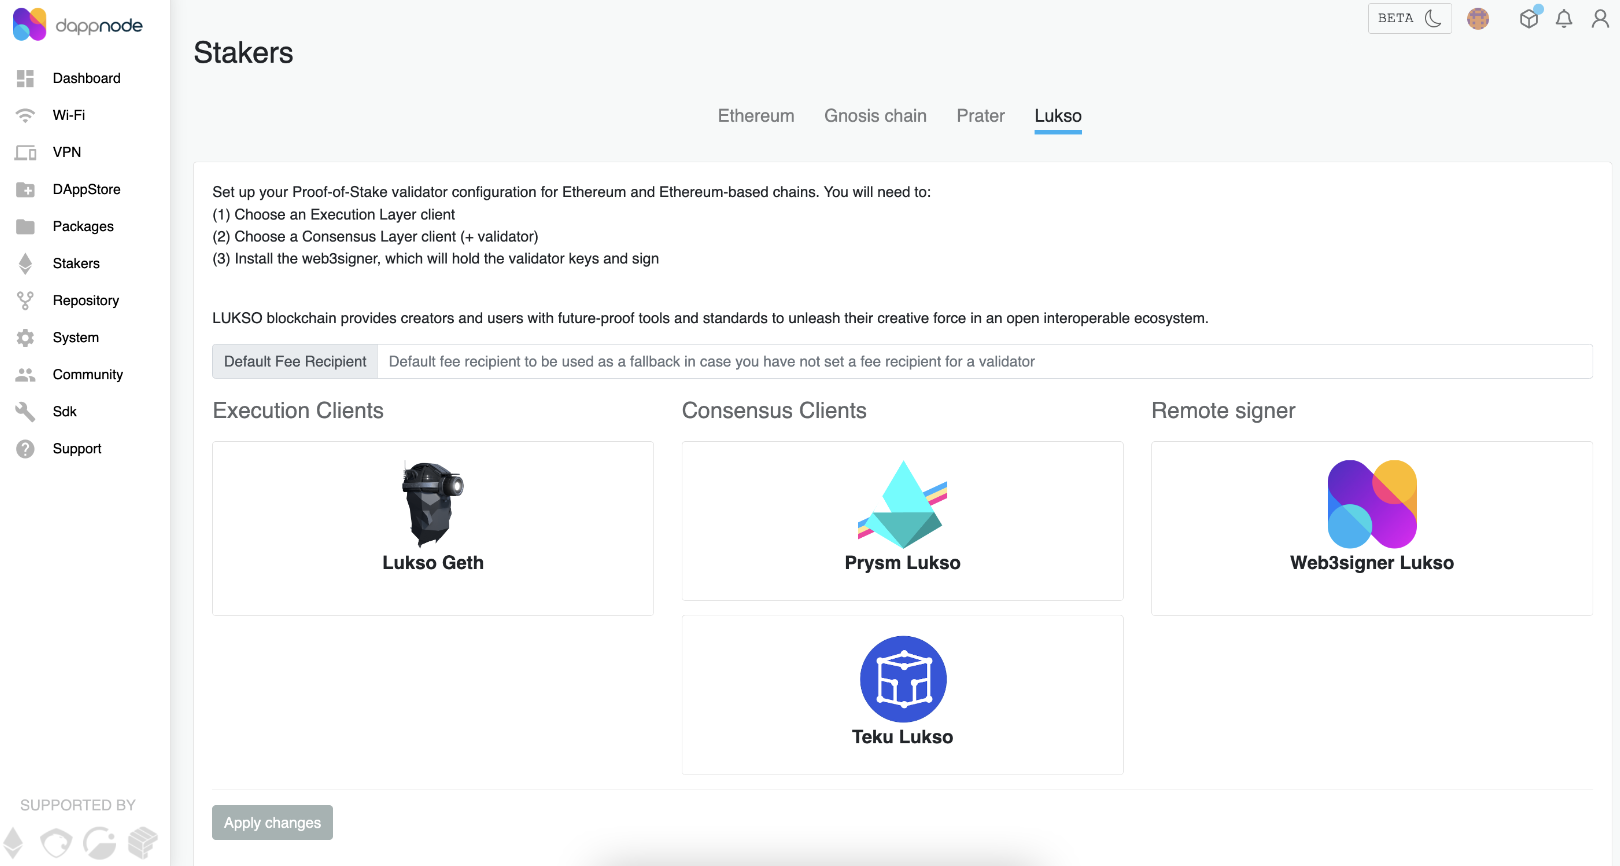
Task: Go to System settings in the sidebar
Action: tap(75, 337)
